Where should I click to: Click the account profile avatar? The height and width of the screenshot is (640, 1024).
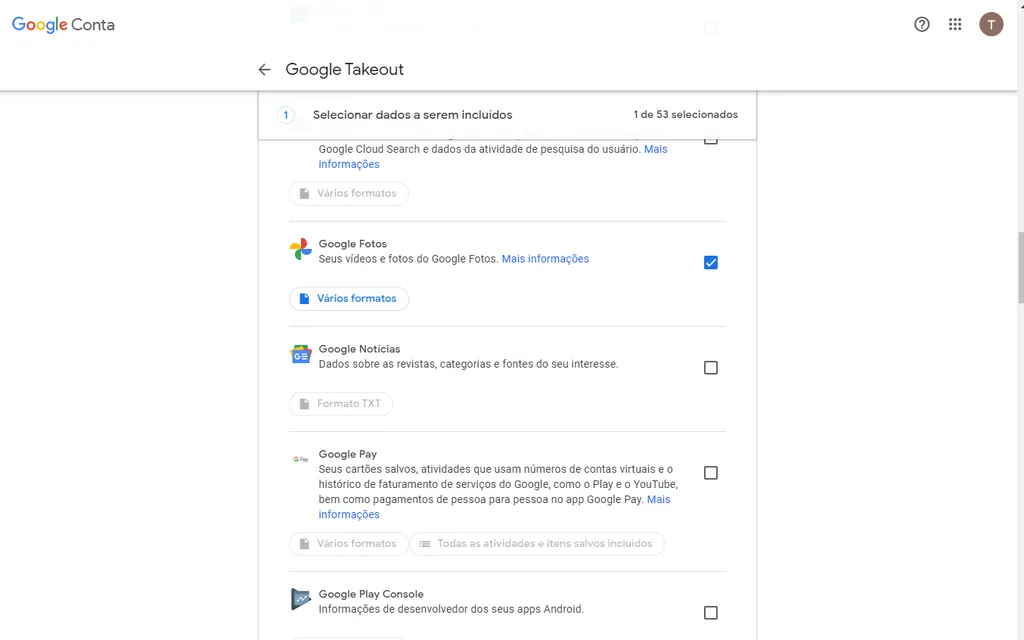pyautogui.click(x=990, y=25)
